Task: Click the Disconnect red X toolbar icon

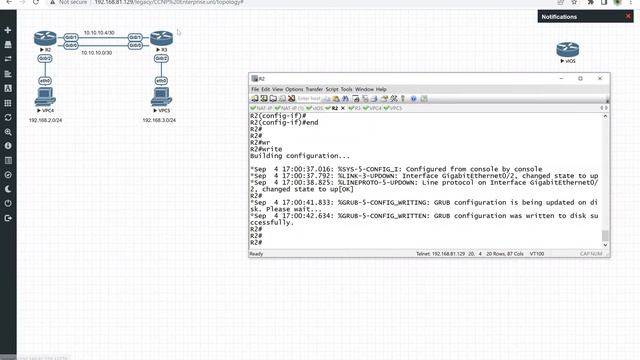Action: pyautogui.click(x=291, y=98)
